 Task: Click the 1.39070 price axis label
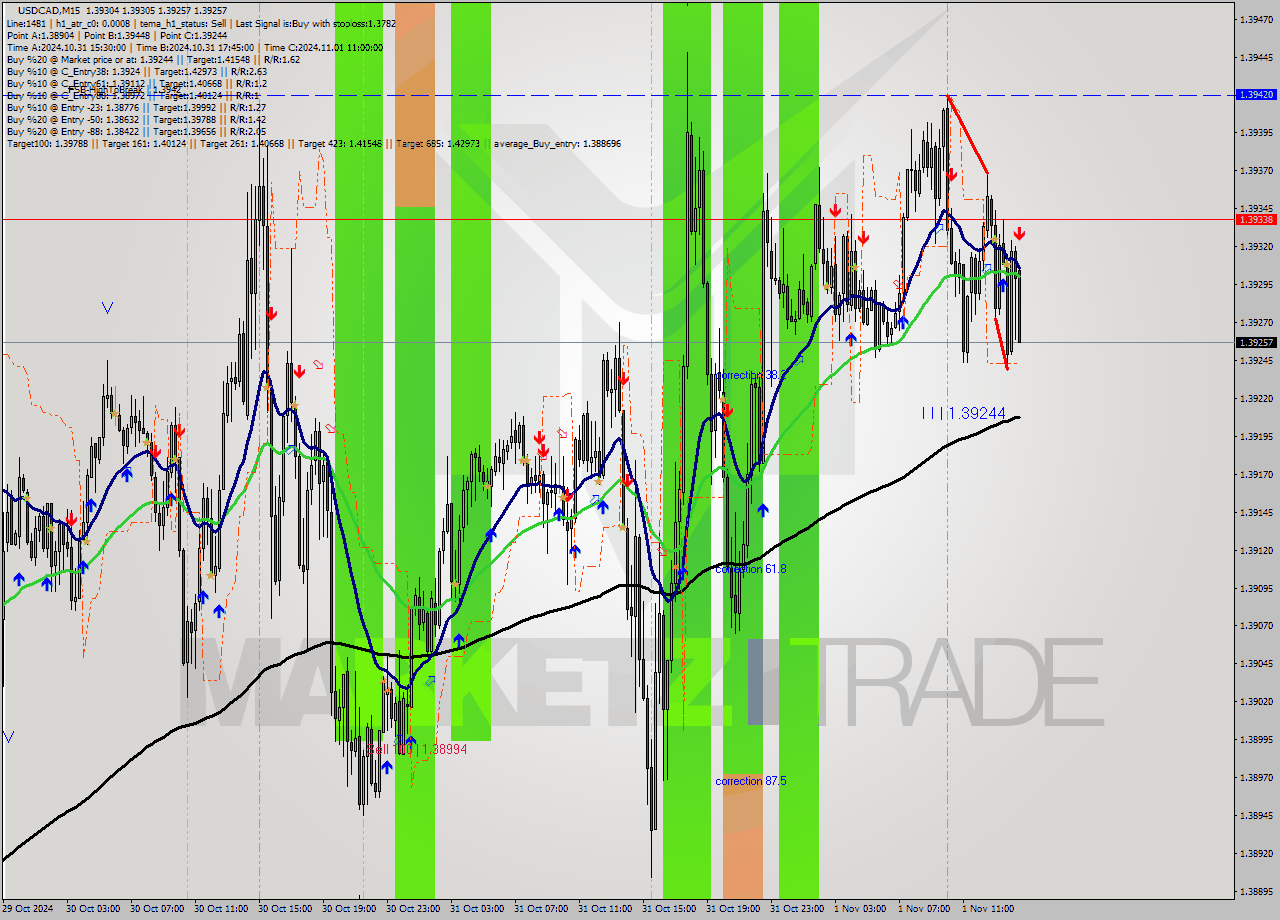[x=1256, y=626]
